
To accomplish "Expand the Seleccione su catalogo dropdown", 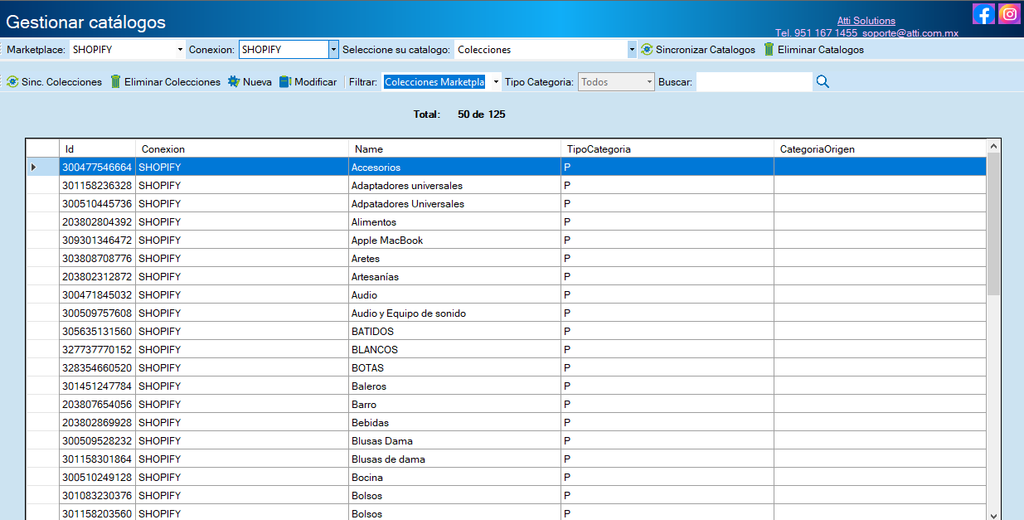I will coord(632,50).
